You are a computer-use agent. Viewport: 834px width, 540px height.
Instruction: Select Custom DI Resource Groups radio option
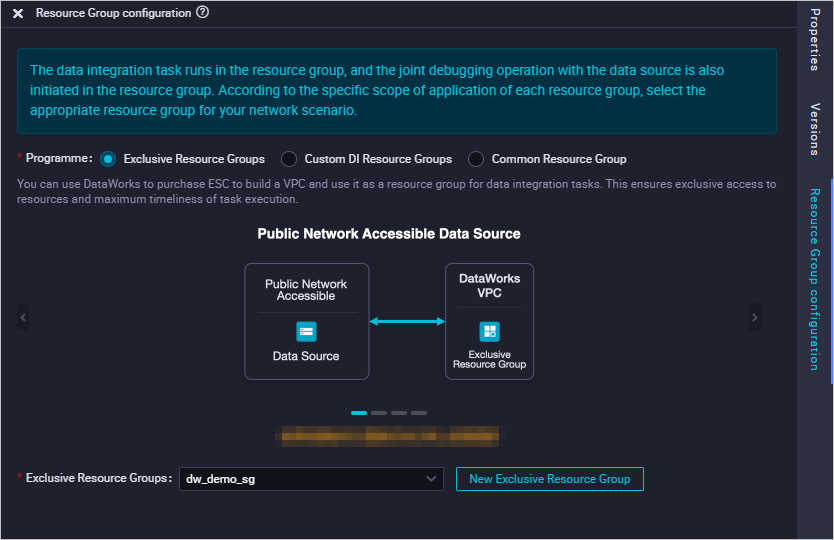coord(289,159)
